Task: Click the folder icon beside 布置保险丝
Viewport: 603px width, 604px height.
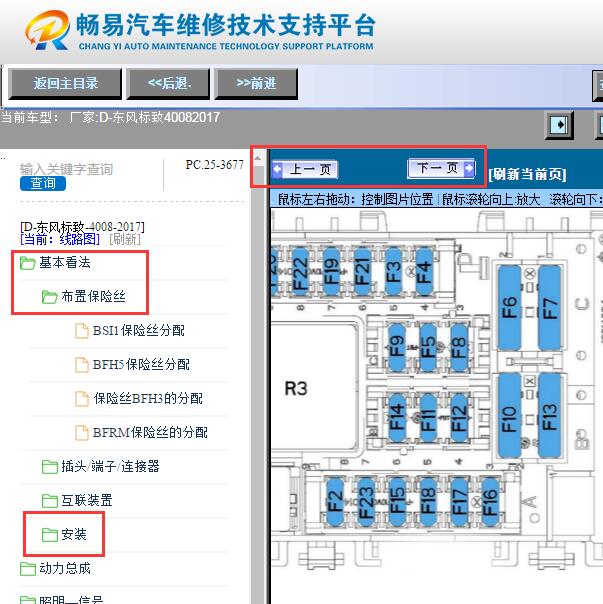Action: tap(50, 297)
